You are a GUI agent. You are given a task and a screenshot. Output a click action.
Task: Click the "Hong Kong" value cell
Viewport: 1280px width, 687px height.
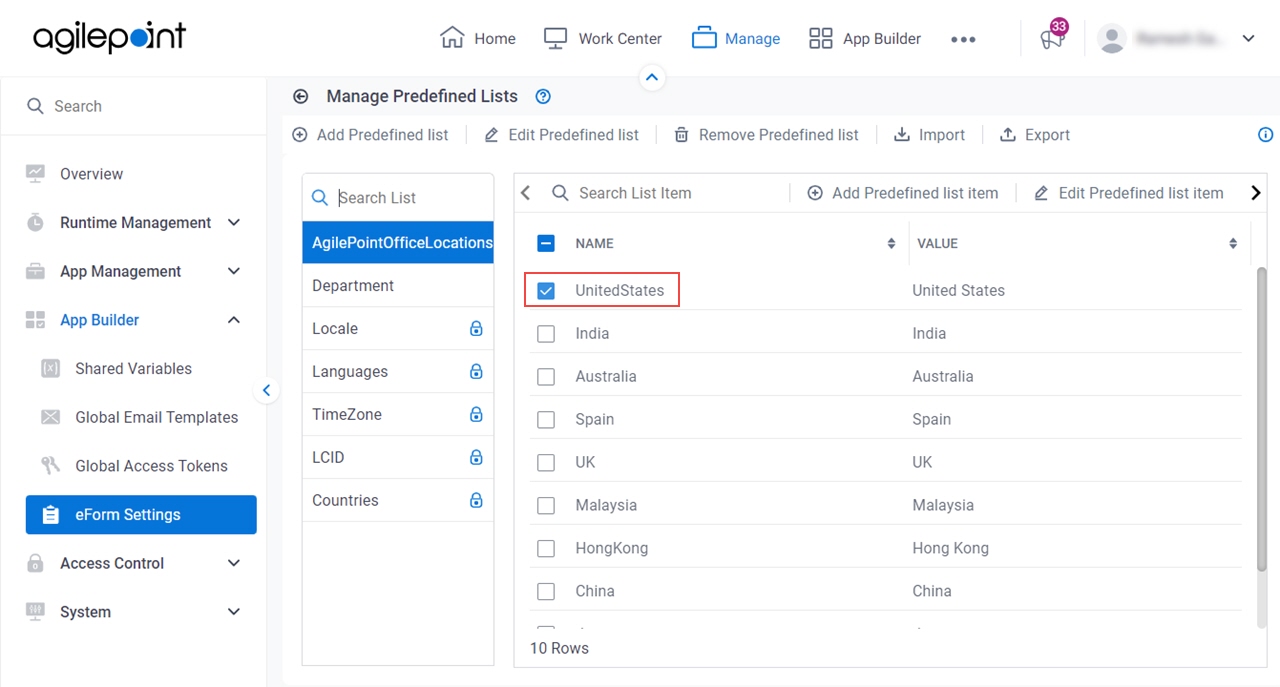(x=950, y=548)
